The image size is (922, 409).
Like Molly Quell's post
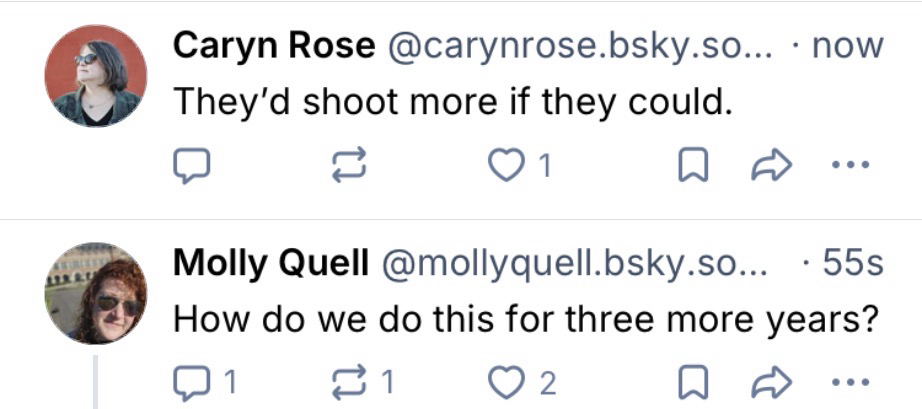pyautogui.click(x=506, y=380)
